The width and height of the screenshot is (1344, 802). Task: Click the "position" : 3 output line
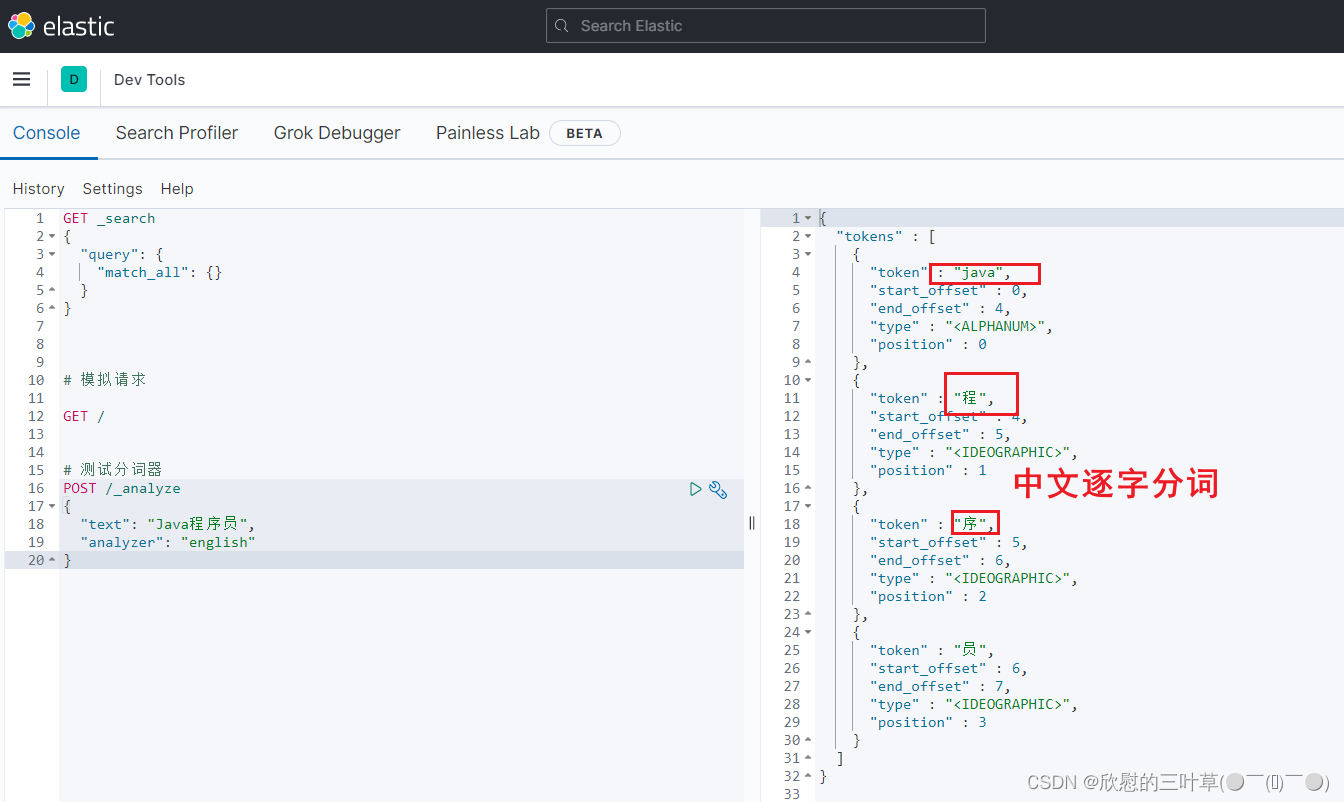pyautogui.click(x=928, y=722)
